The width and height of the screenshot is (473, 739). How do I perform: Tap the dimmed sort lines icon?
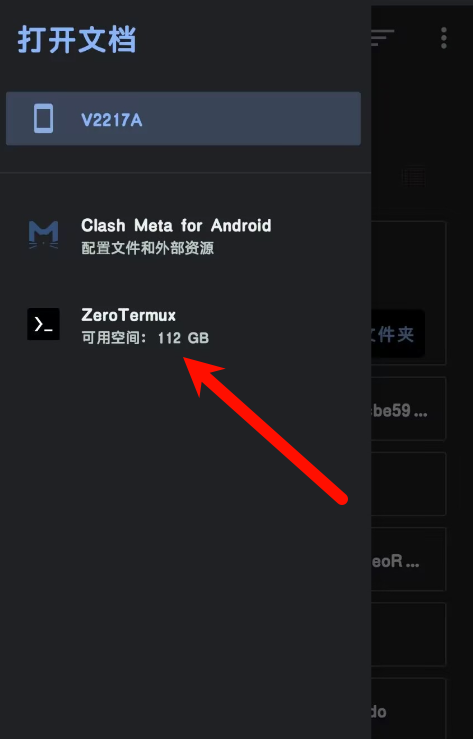pos(383,38)
